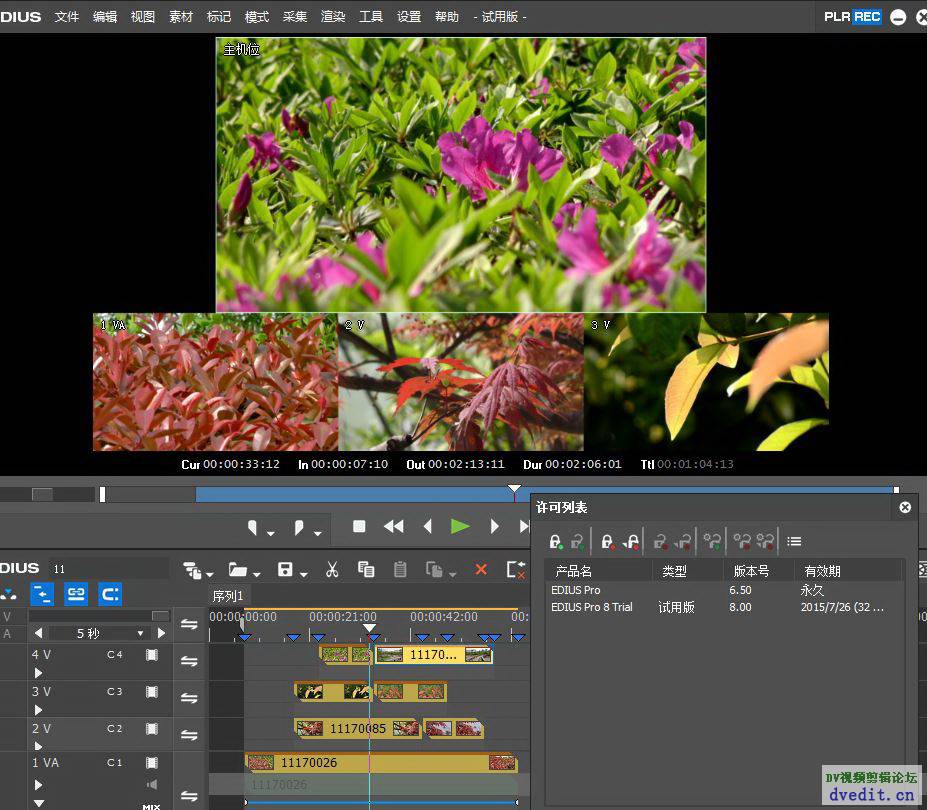Click the list-view icon in license panel
This screenshot has height=810, width=927.
click(794, 541)
